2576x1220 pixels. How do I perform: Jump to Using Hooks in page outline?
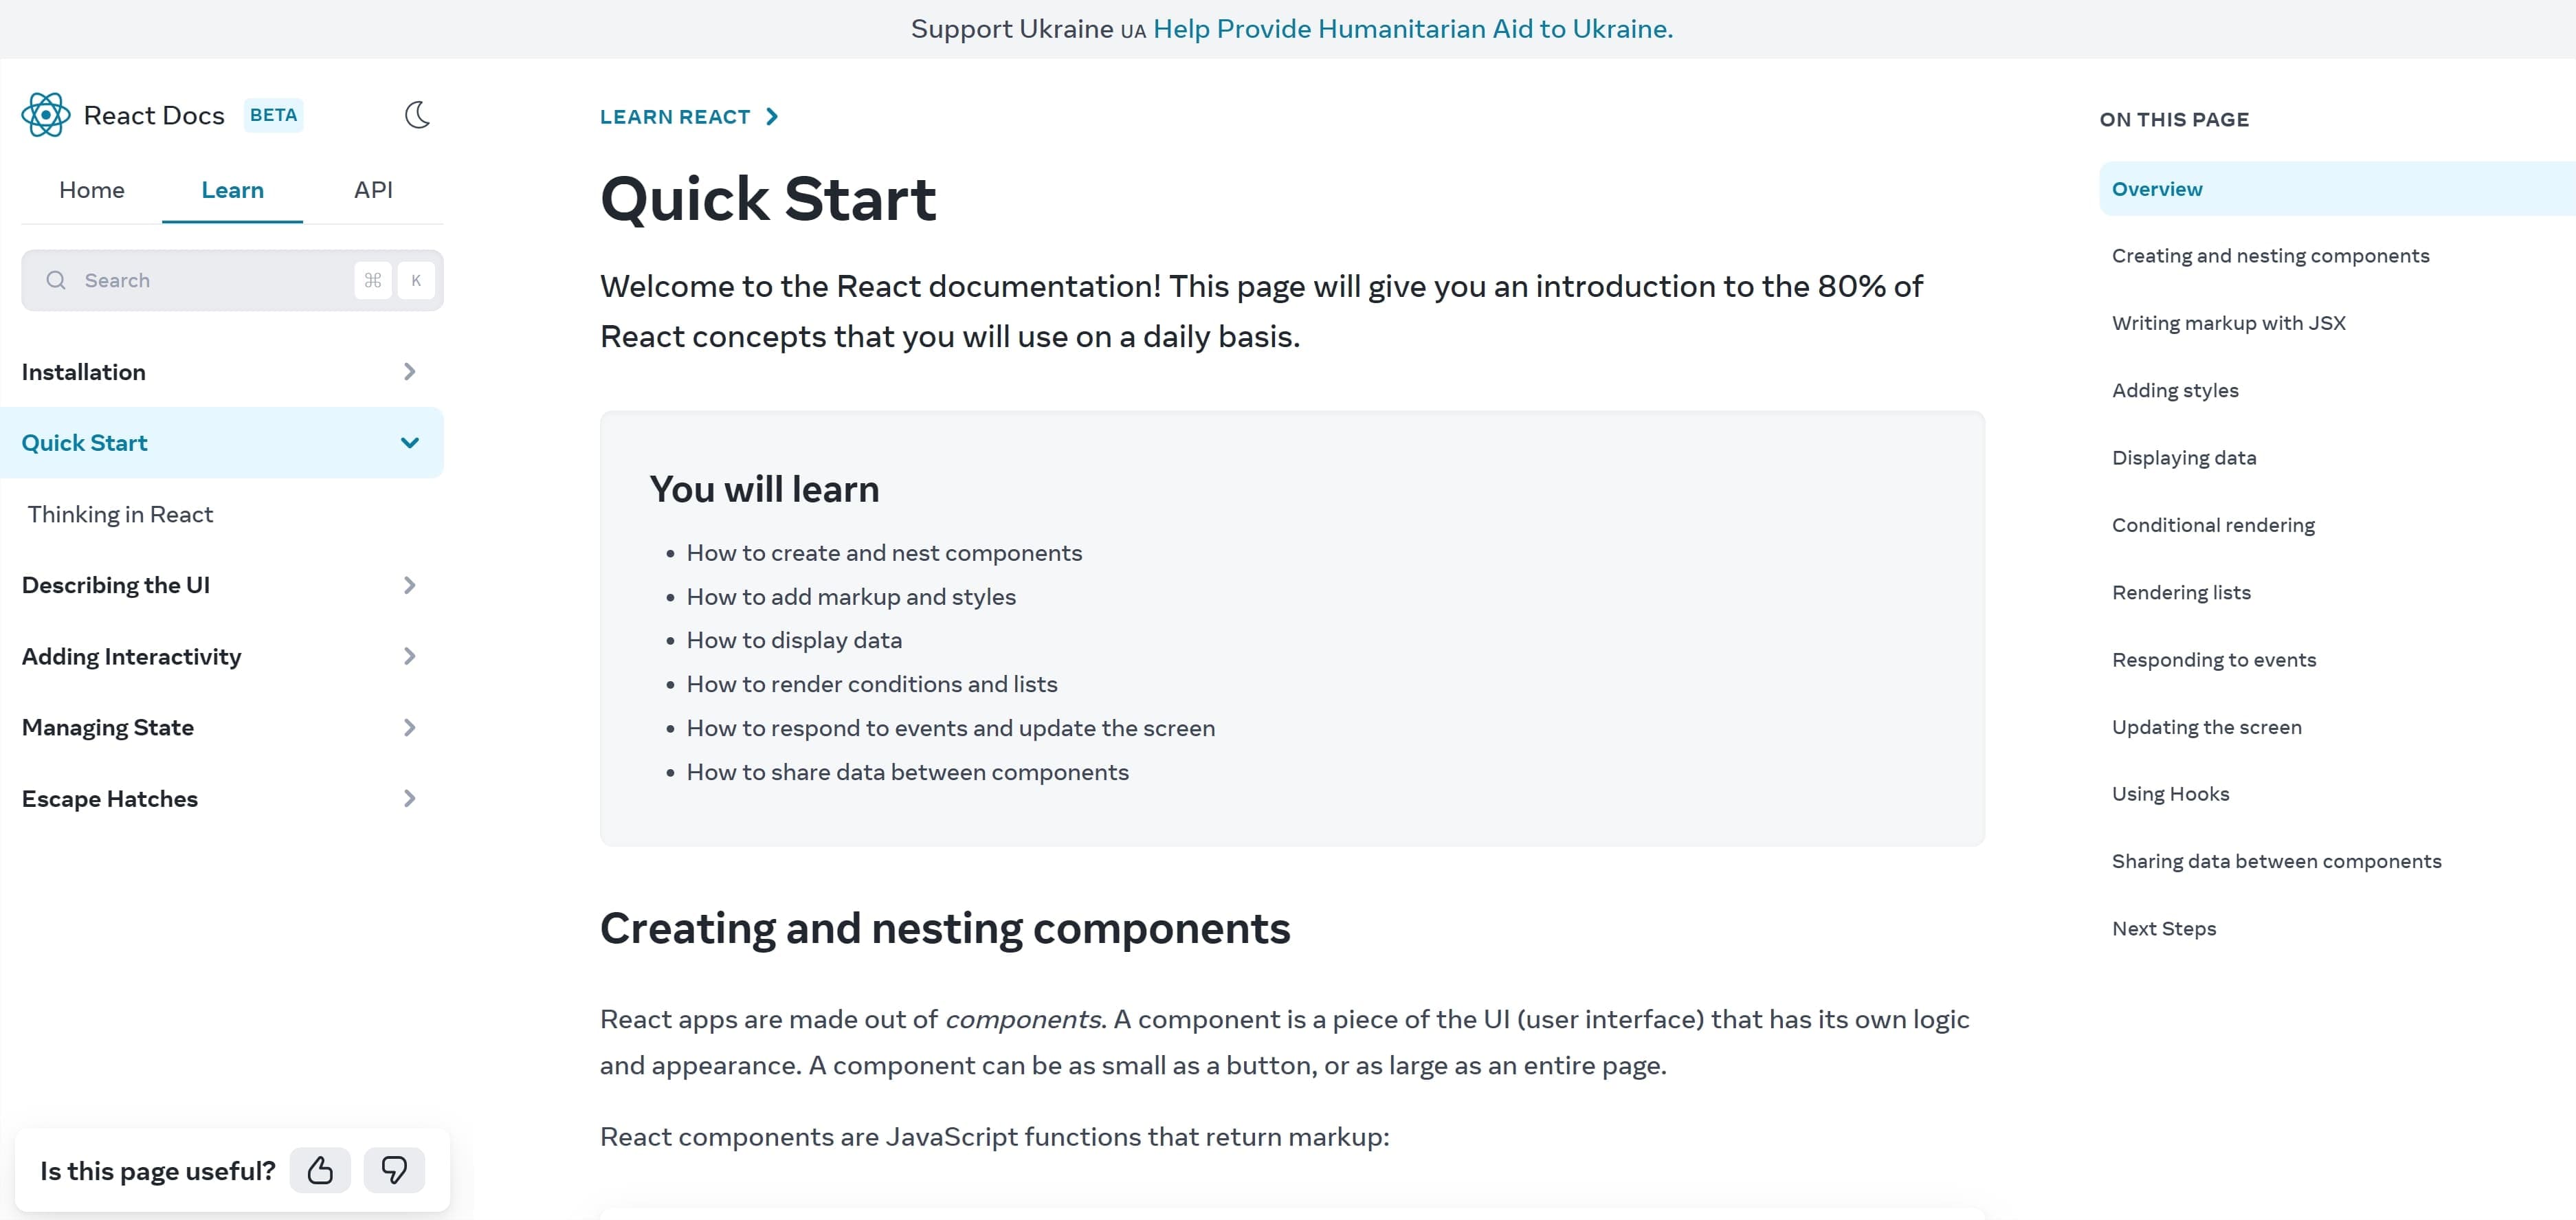[x=2170, y=794]
